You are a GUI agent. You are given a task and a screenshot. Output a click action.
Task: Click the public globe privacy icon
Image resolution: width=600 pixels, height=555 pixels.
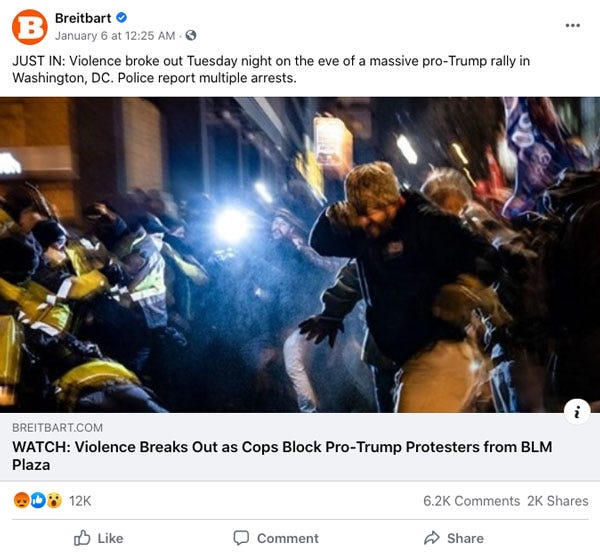(191, 36)
